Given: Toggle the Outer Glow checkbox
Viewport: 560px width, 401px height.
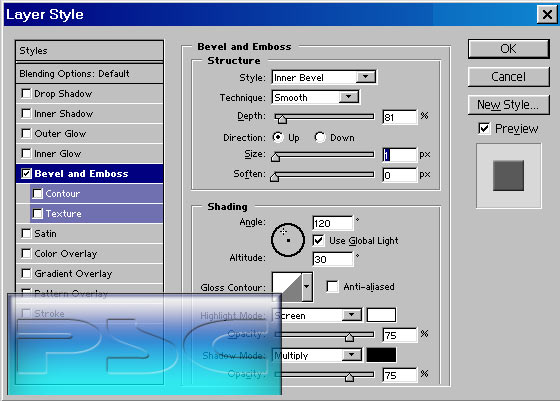Looking at the screenshot, I should (x=26, y=134).
